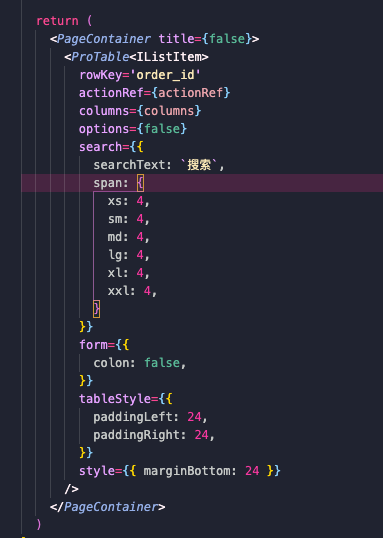Click the sm: 4 line

[x=129, y=219]
